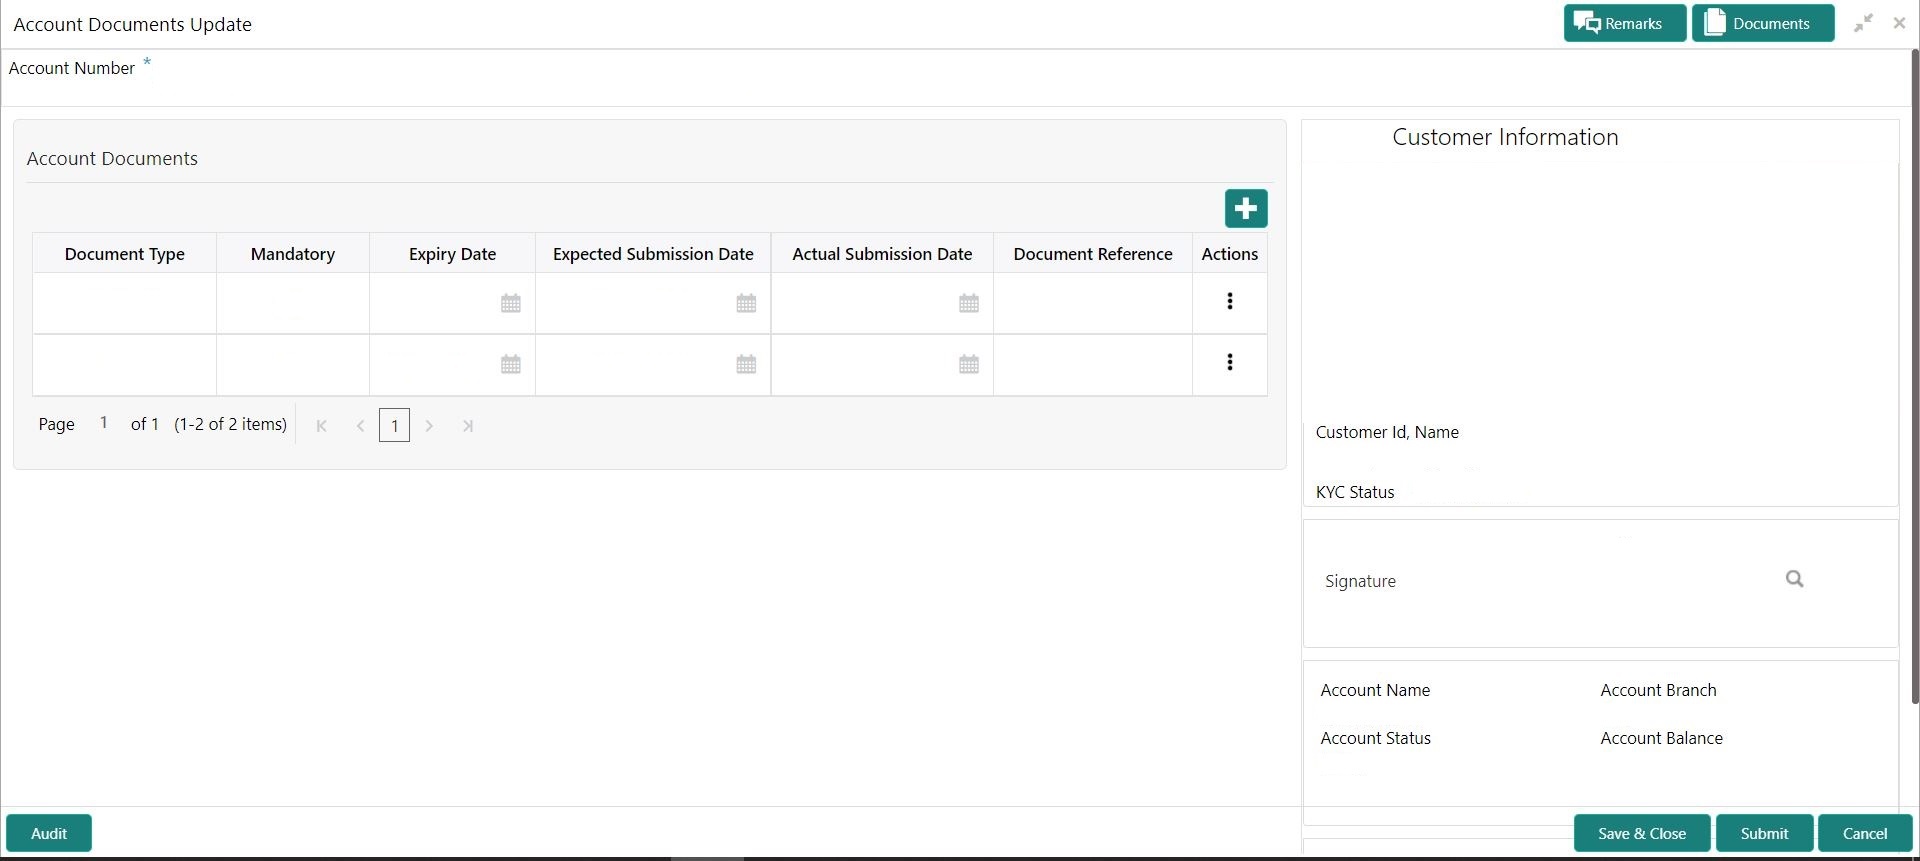Select page 1 in pagination
The image size is (1920, 861).
coord(395,426)
